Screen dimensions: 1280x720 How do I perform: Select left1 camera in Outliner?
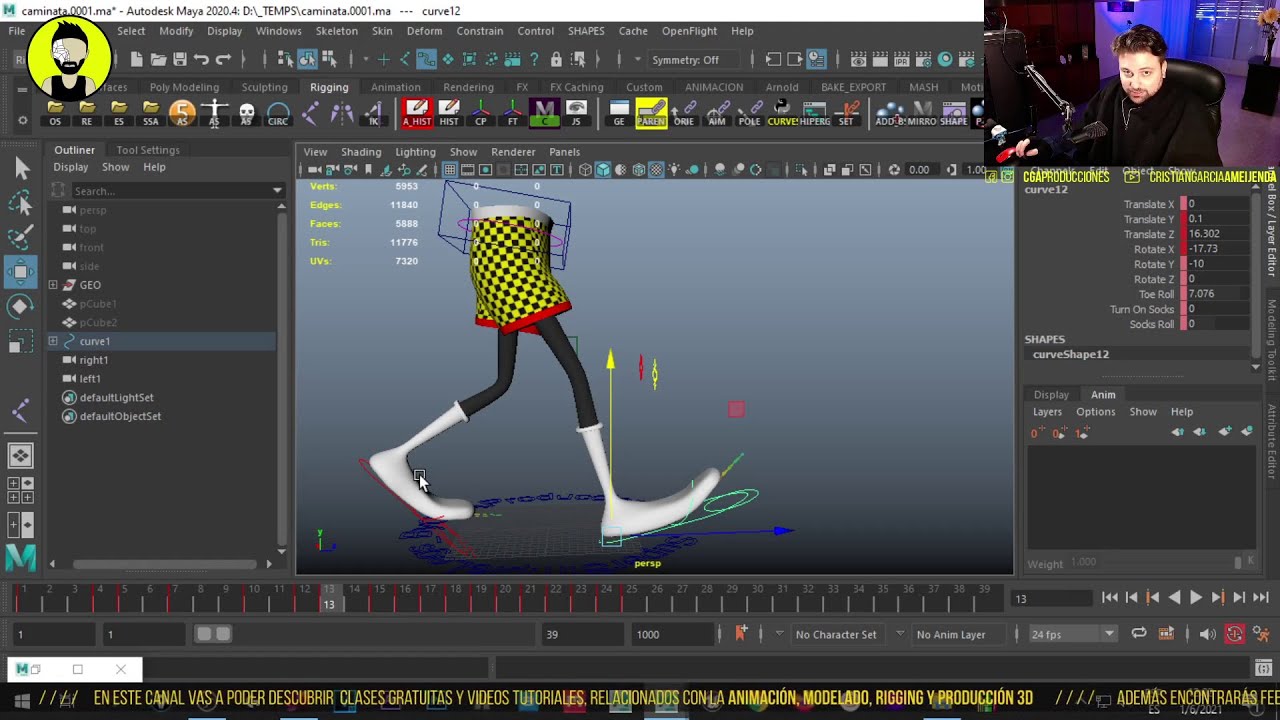90,379
